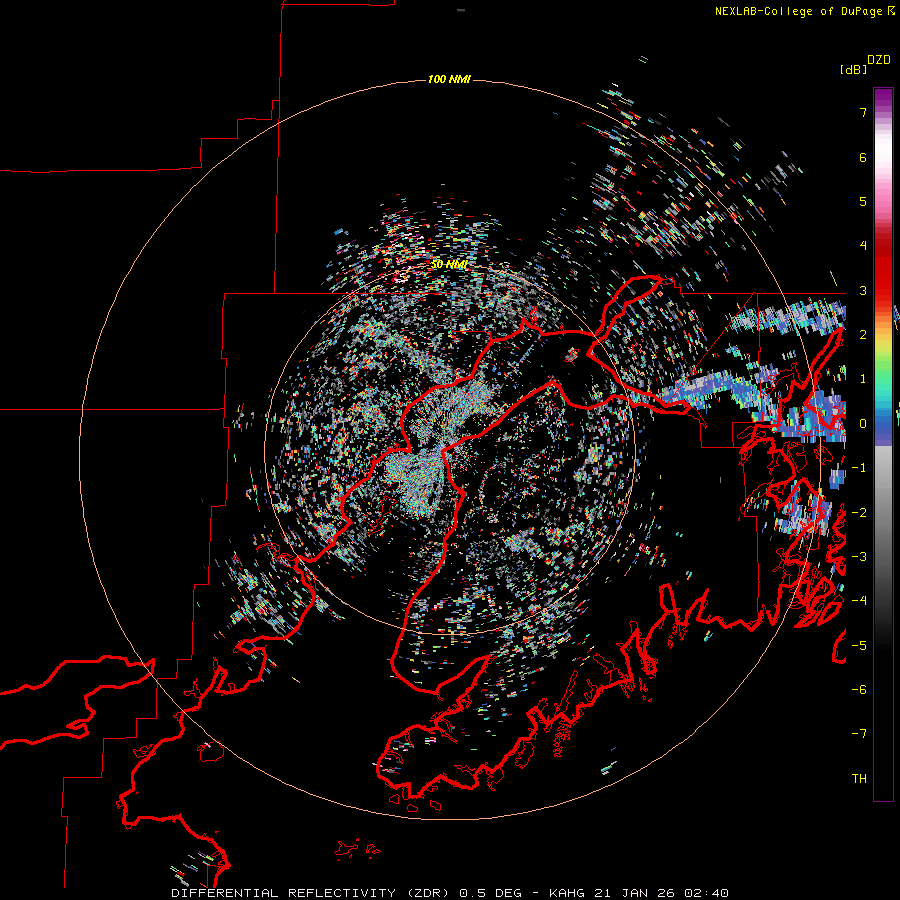Image resolution: width=900 pixels, height=900 pixels.
Task: Click the Differential Reflectivity (ZDR) title text
Action: pyautogui.click(x=313, y=893)
